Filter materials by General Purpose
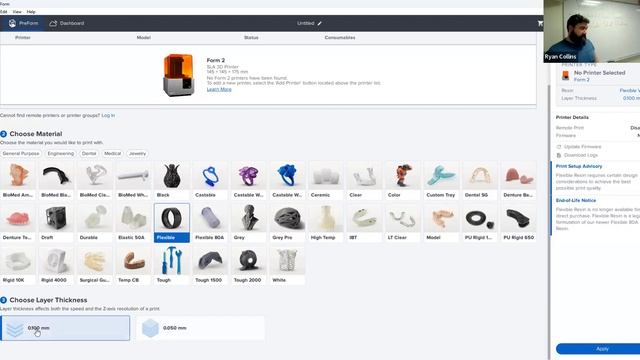Screen dimensions: 640x360 click(21, 153)
